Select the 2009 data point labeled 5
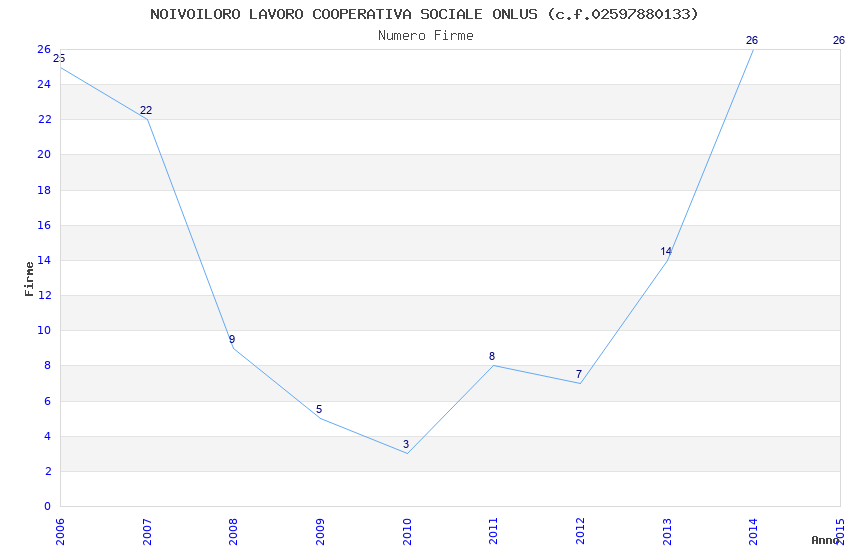 (320, 418)
